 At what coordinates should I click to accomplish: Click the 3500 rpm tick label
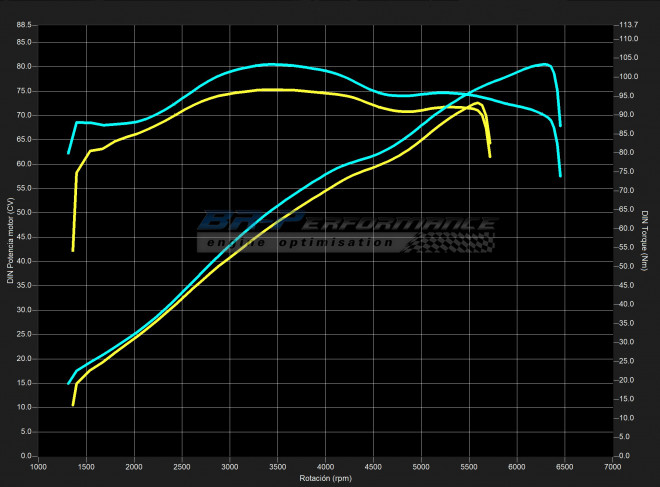pyautogui.click(x=278, y=466)
